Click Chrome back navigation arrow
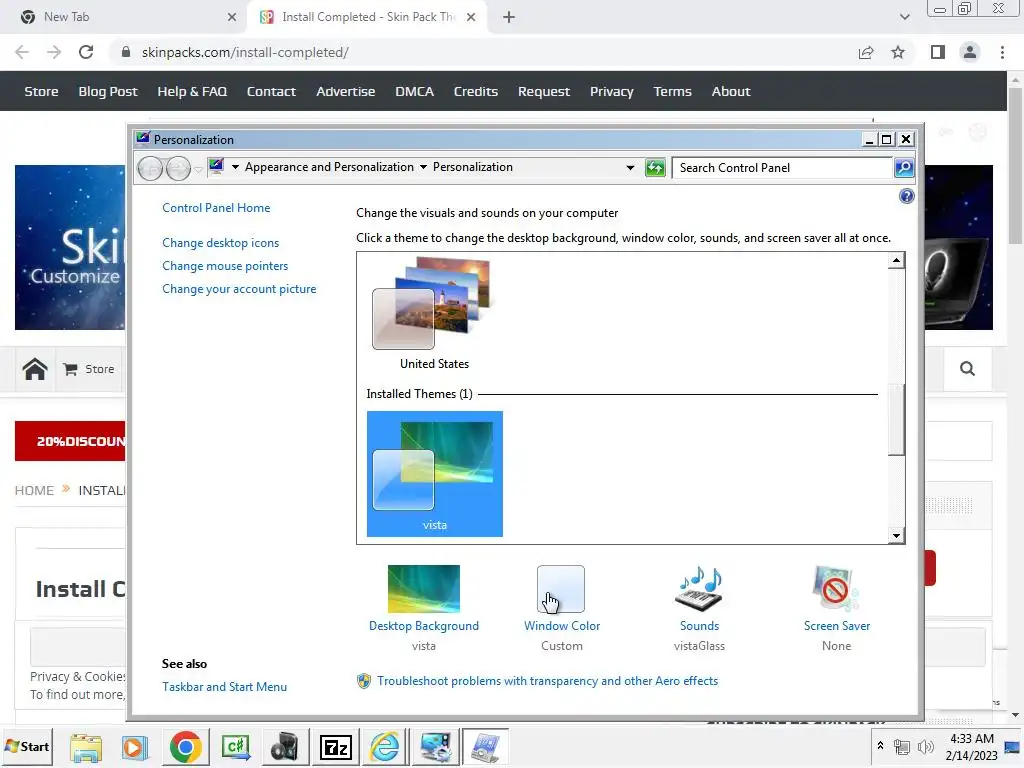Viewport: 1024px width, 768px height. (22, 52)
